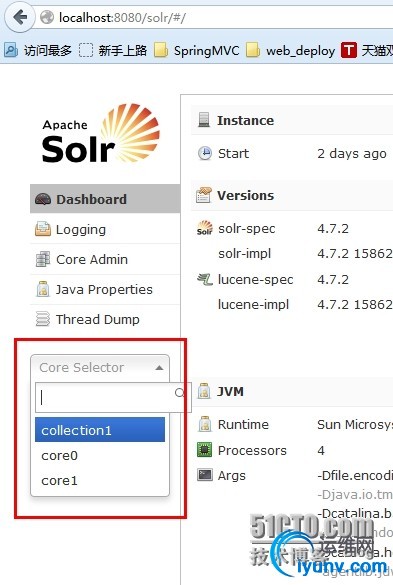393x585 pixels.
Task: Click the browser back arrow button
Action: [20, 17]
